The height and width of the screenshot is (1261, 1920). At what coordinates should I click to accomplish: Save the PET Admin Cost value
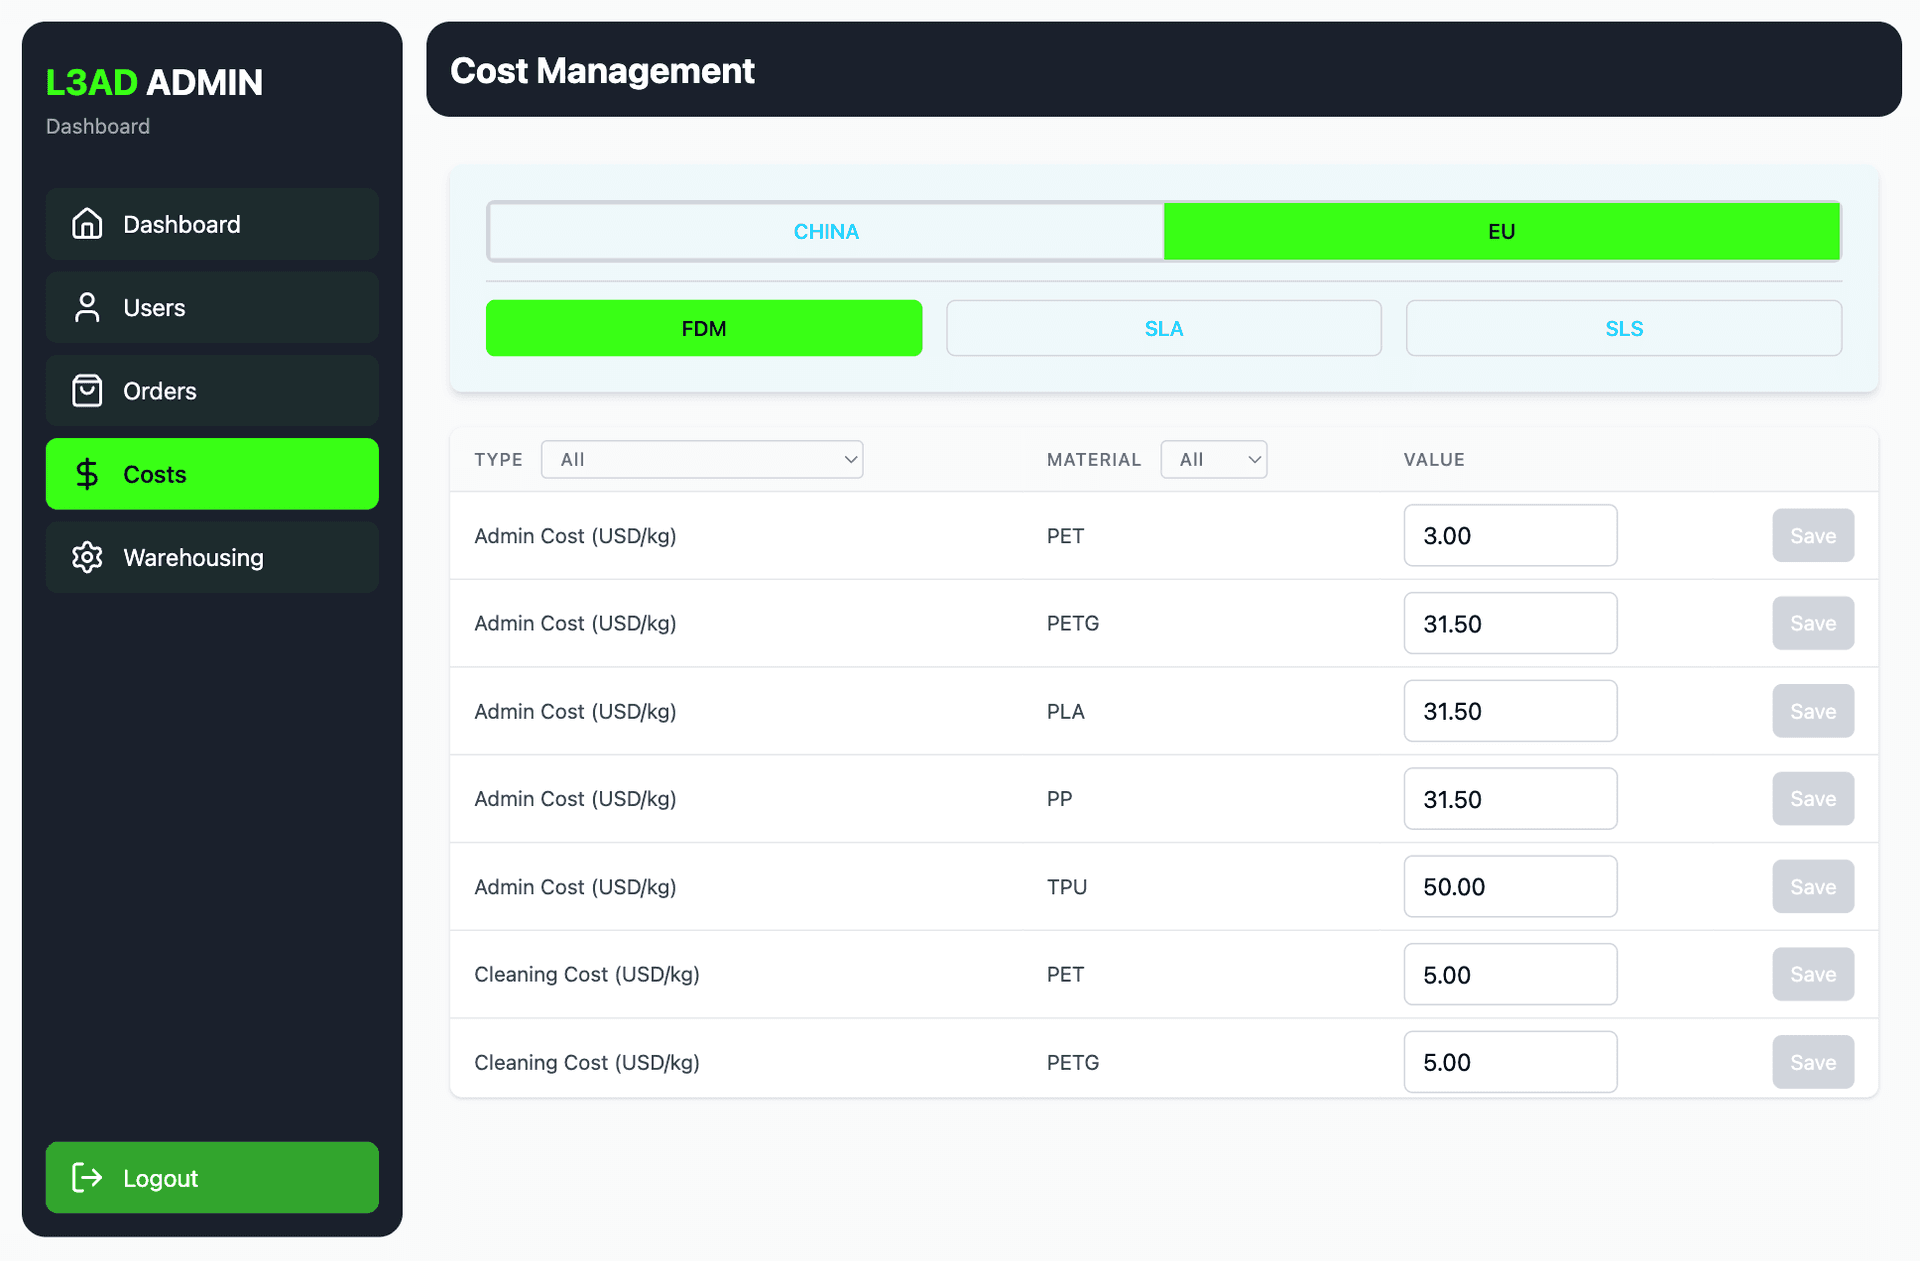click(x=1813, y=535)
